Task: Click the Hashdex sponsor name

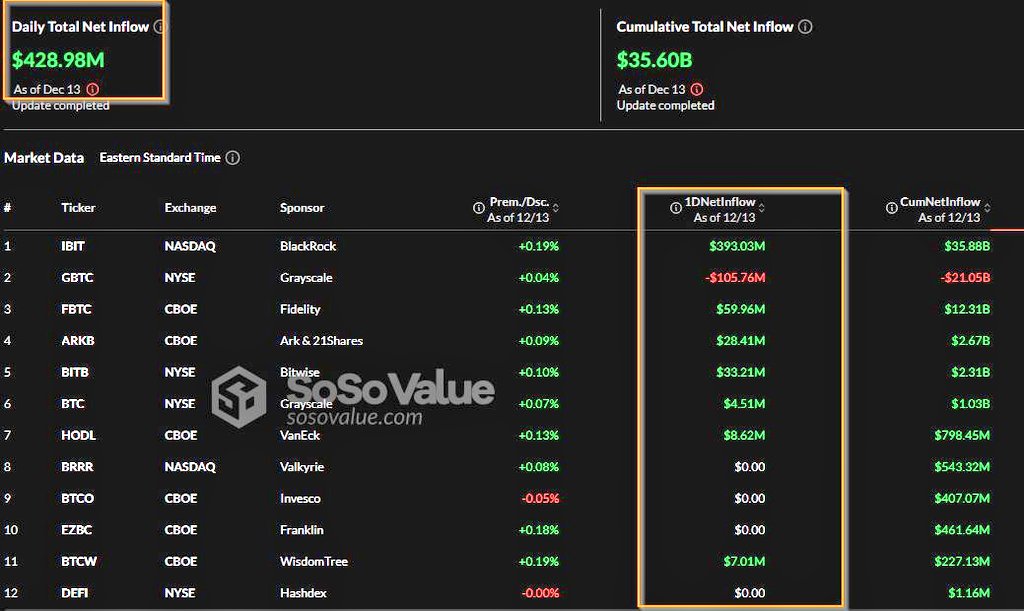Action: pyautogui.click(x=303, y=593)
